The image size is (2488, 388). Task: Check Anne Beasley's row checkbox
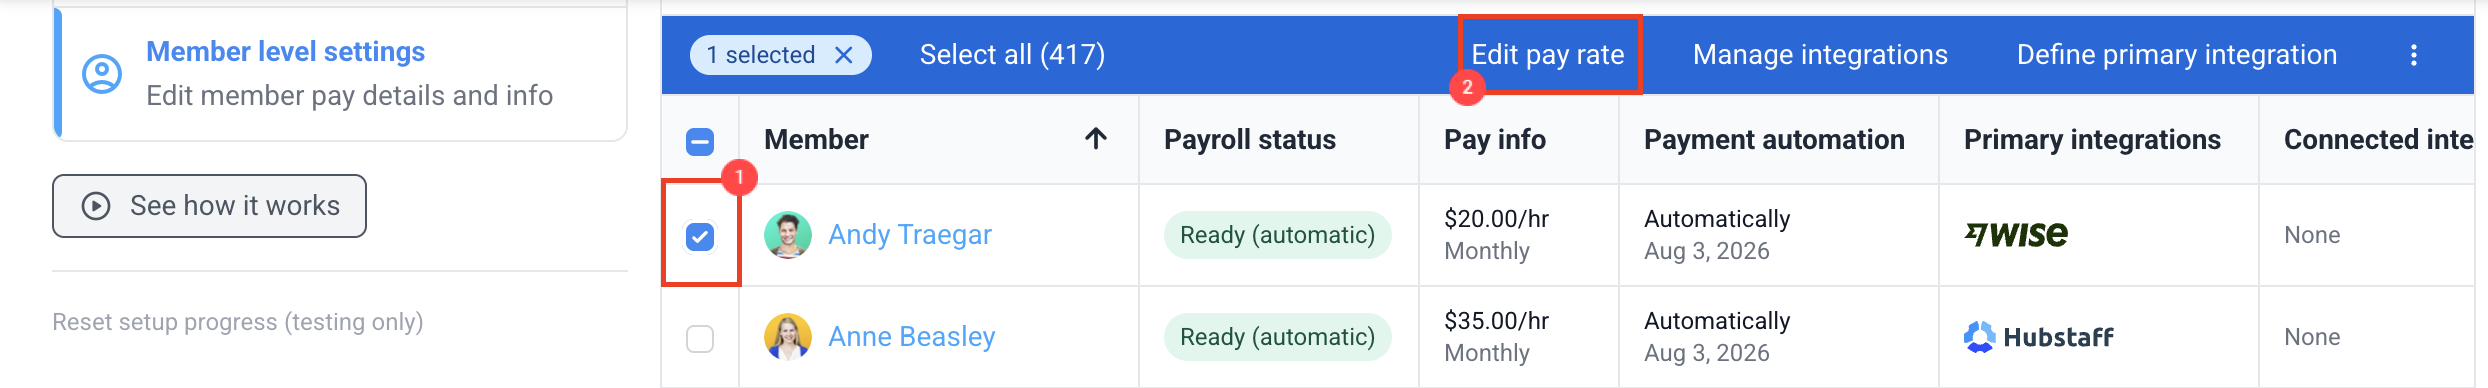click(700, 339)
